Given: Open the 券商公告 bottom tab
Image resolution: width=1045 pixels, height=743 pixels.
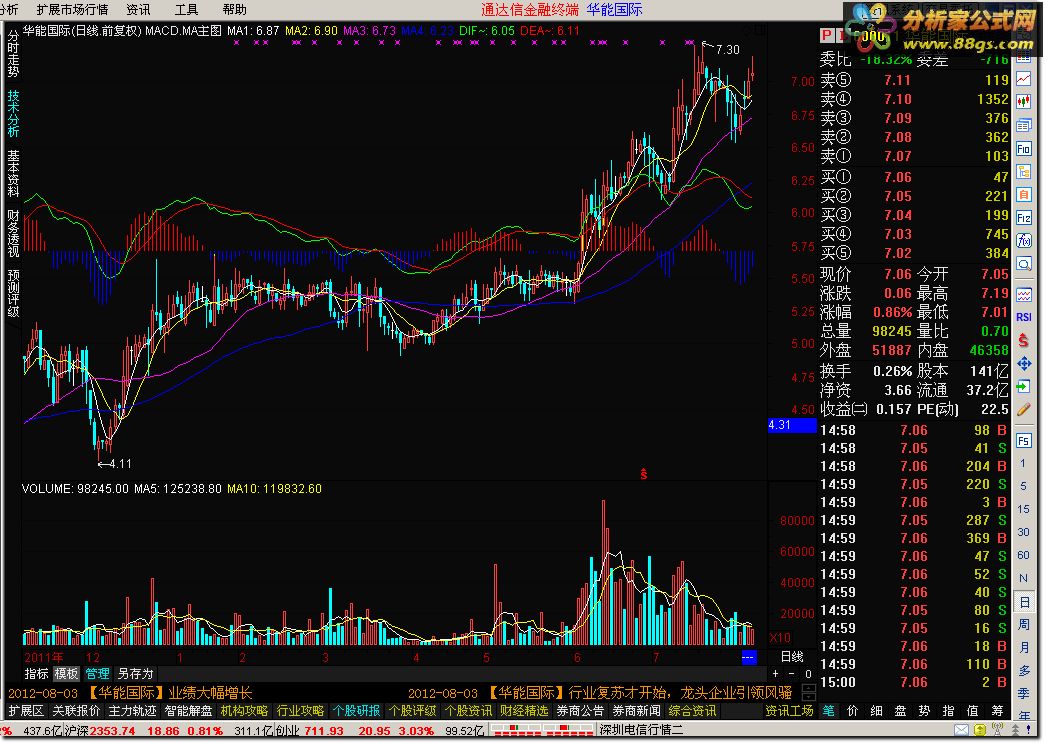Looking at the screenshot, I should coord(580,711).
